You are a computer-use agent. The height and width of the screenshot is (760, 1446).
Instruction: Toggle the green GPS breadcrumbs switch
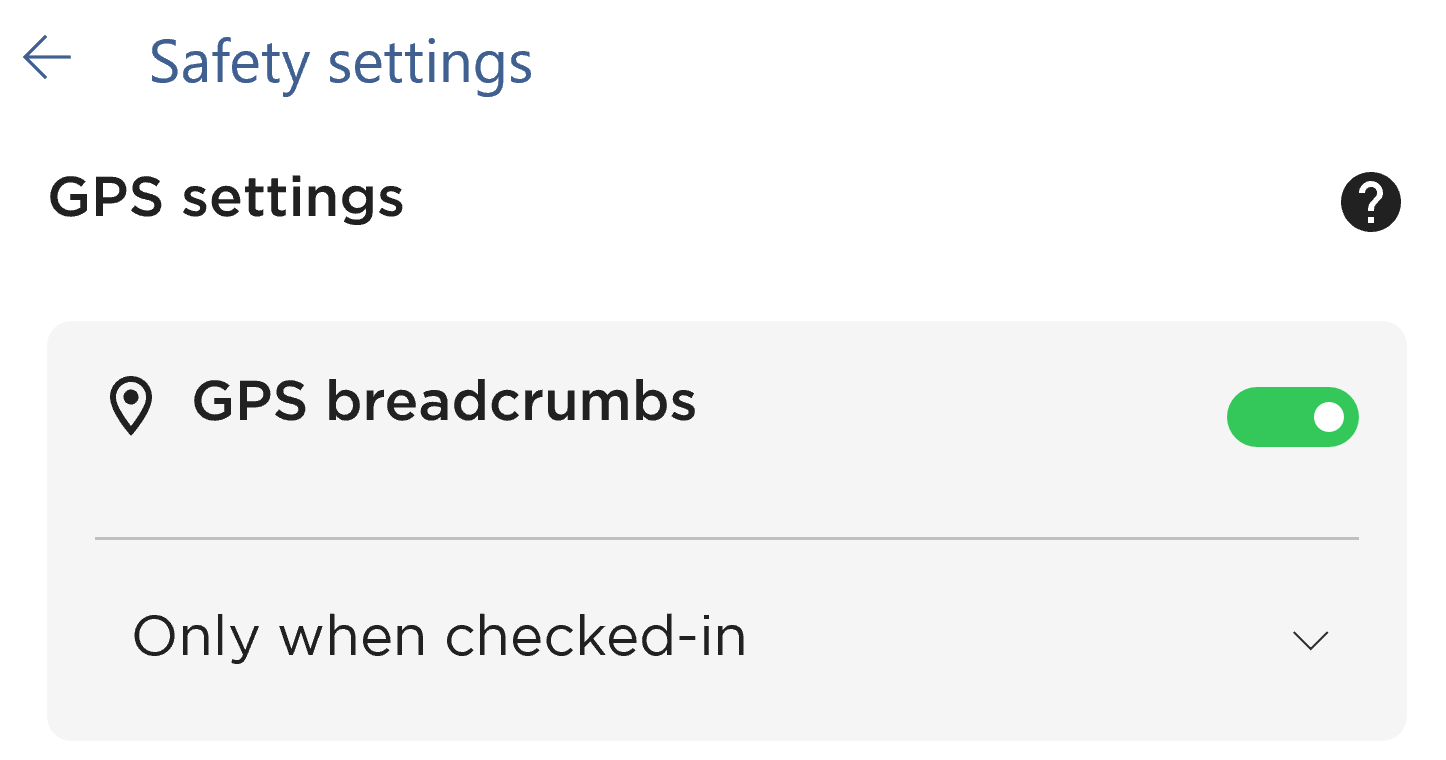[x=1292, y=417]
